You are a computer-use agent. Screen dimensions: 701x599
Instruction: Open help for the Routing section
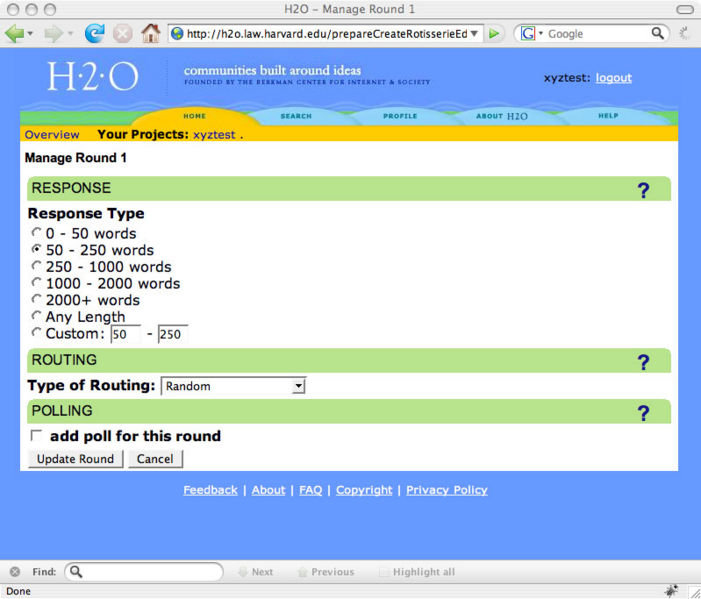point(643,362)
